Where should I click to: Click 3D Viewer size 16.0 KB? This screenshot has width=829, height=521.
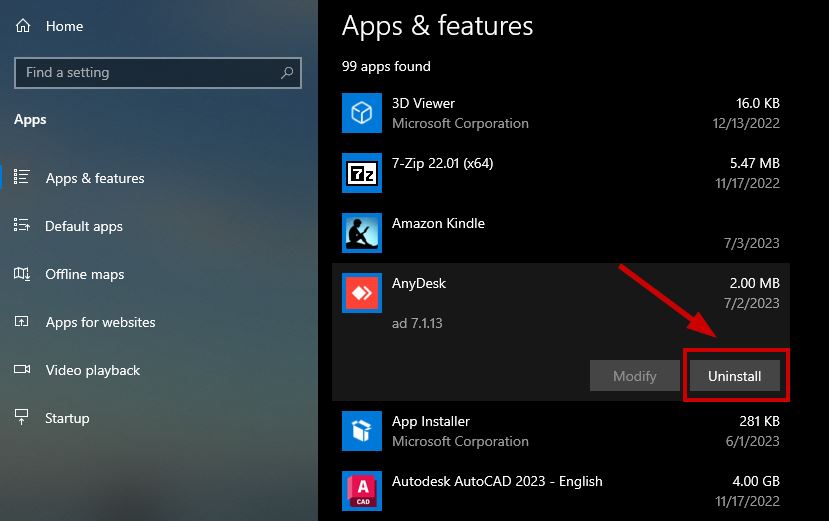[x=758, y=103]
